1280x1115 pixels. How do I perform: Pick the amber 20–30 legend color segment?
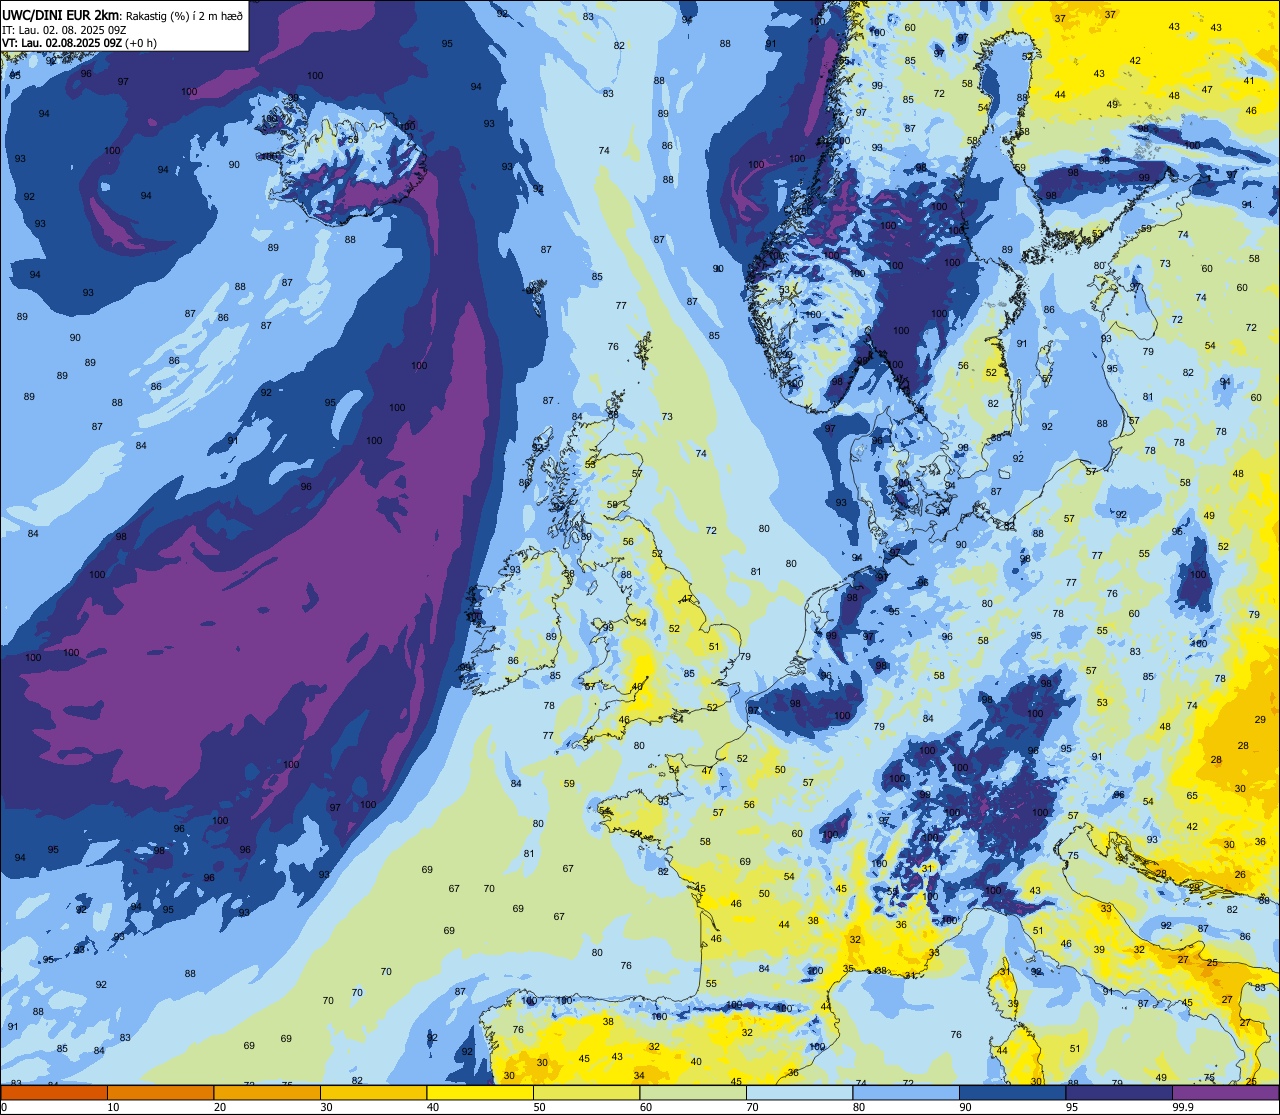coord(267,1092)
